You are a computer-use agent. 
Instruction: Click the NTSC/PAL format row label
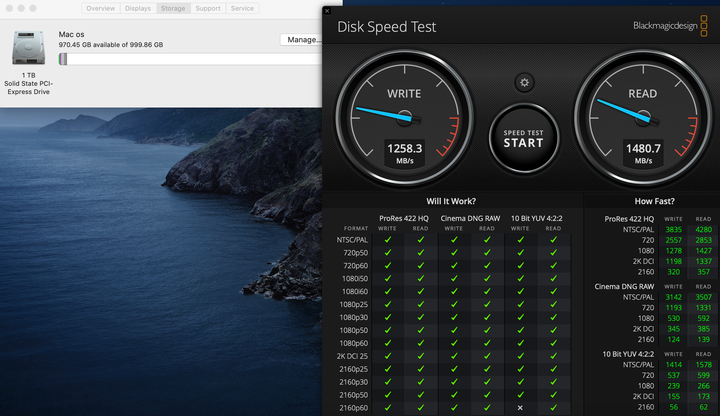352,240
